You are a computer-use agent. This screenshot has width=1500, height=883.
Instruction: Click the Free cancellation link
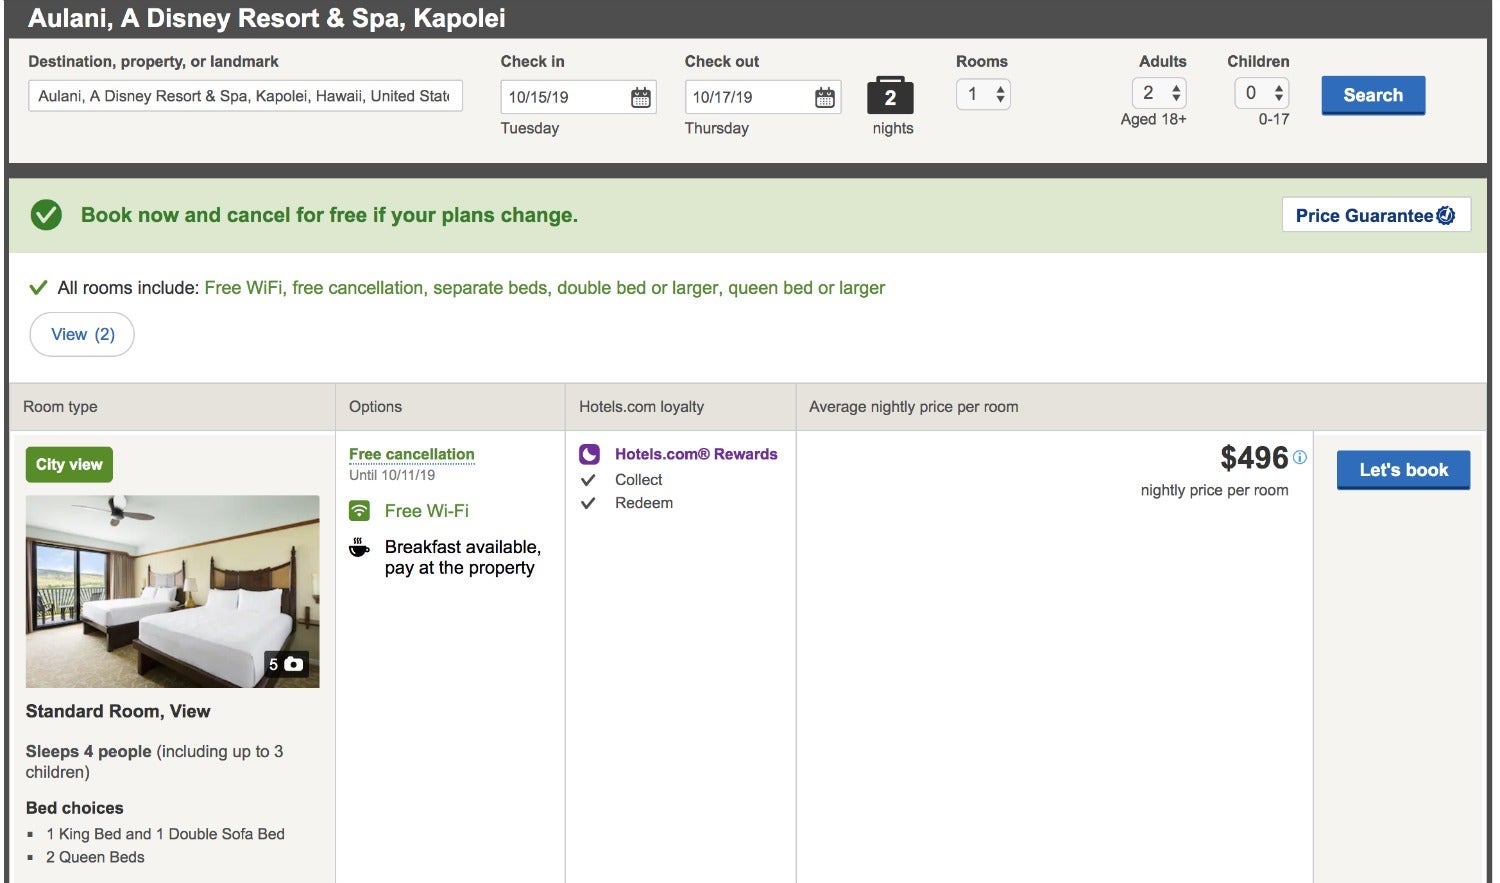click(x=411, y=454)
